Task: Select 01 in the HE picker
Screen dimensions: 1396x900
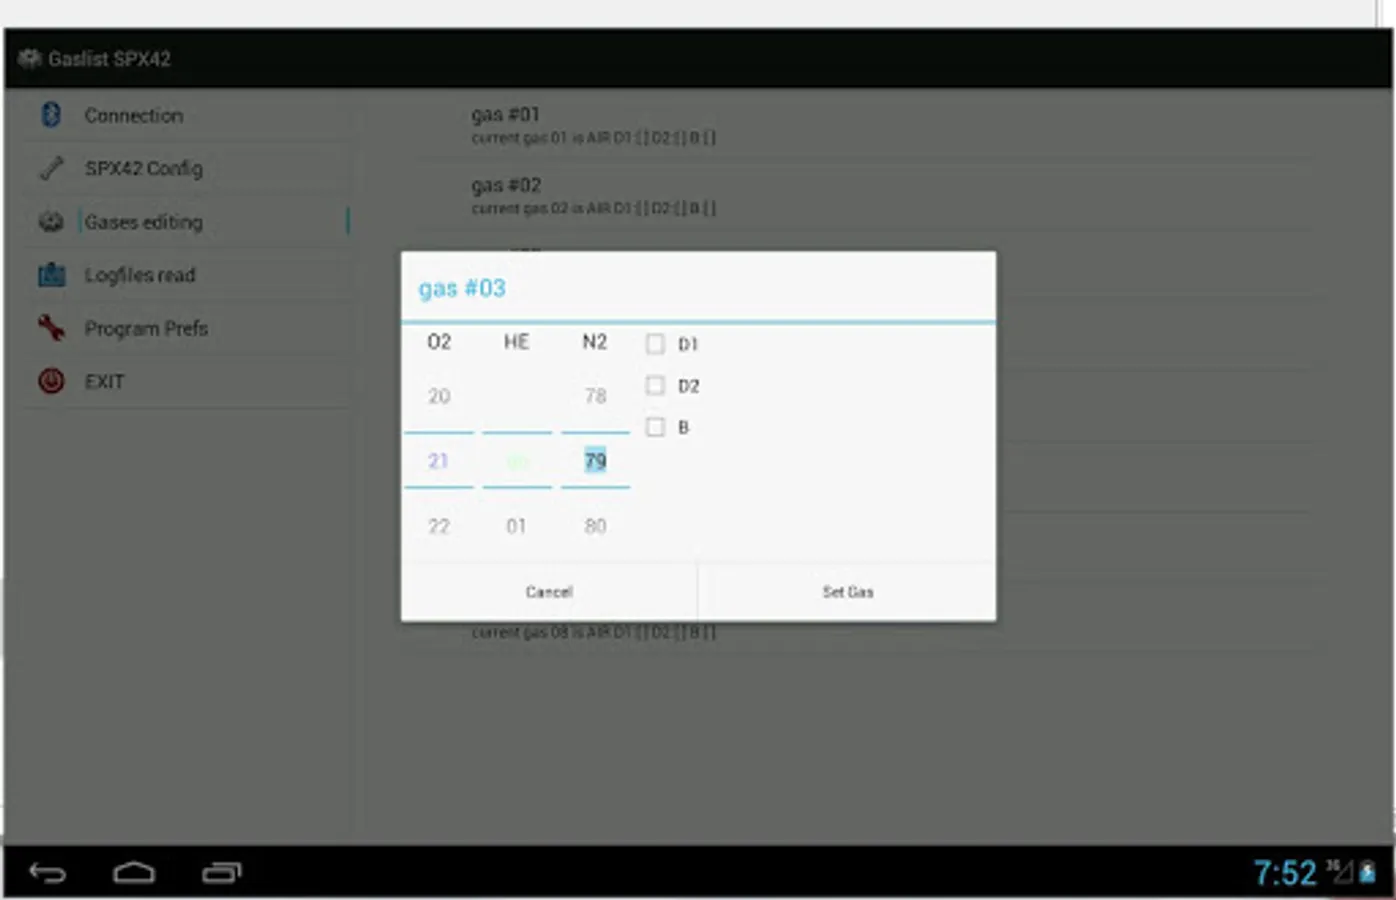Action: [516, 525]
